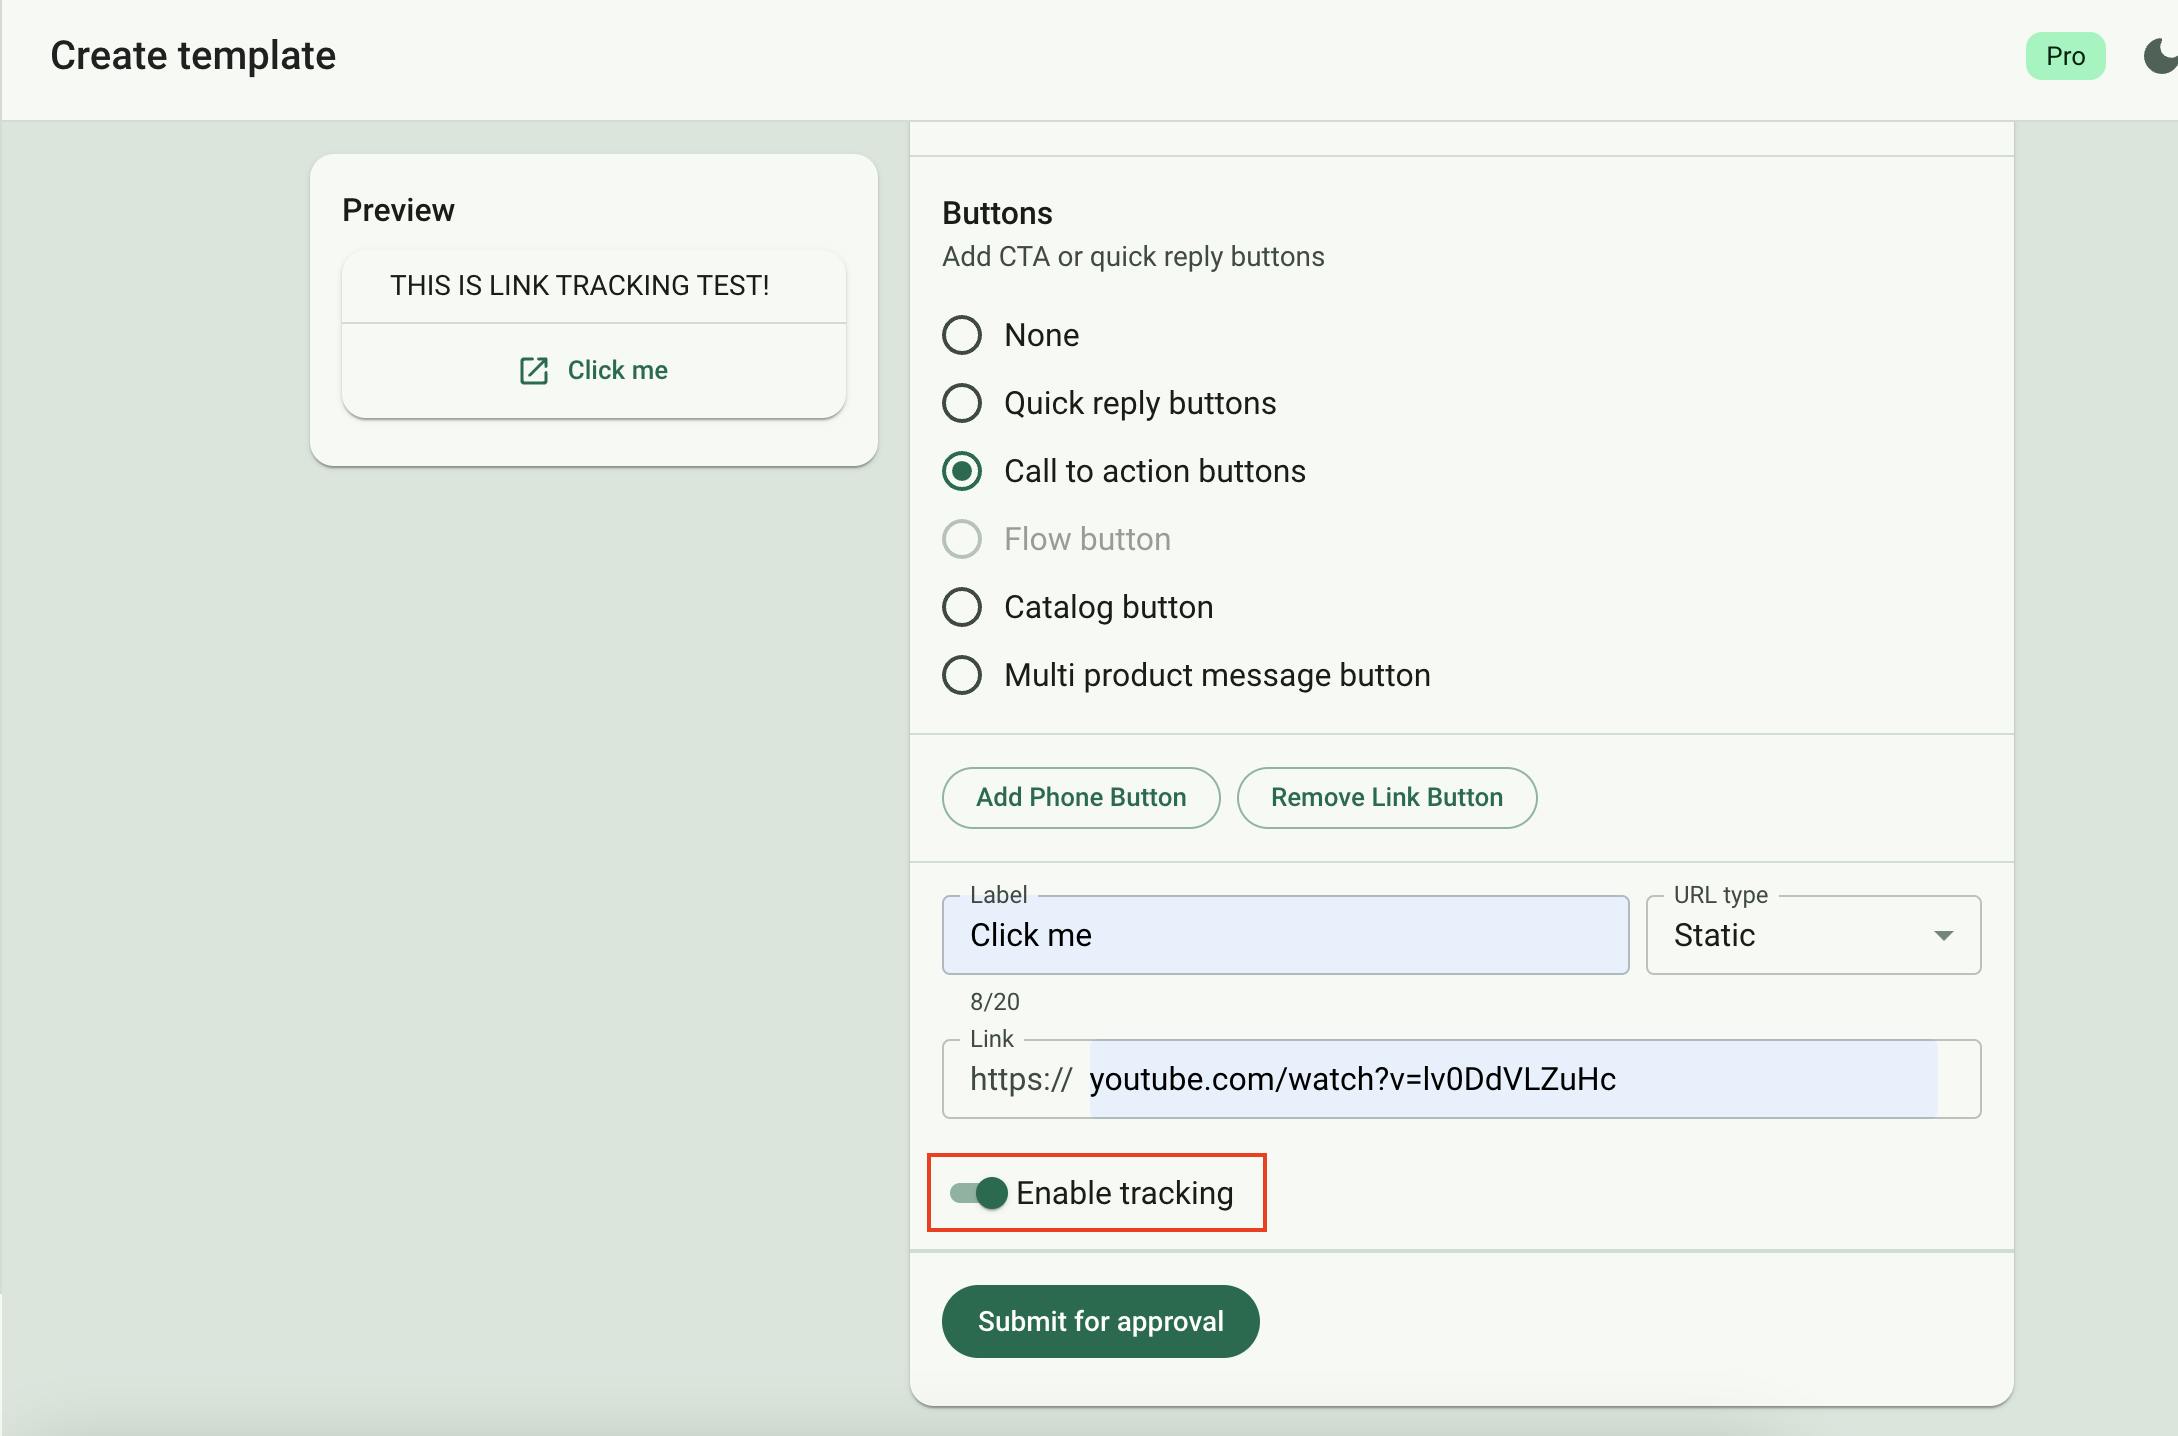
Task: Click the 8/20 character counter
Action: [x=995, y=1002]
